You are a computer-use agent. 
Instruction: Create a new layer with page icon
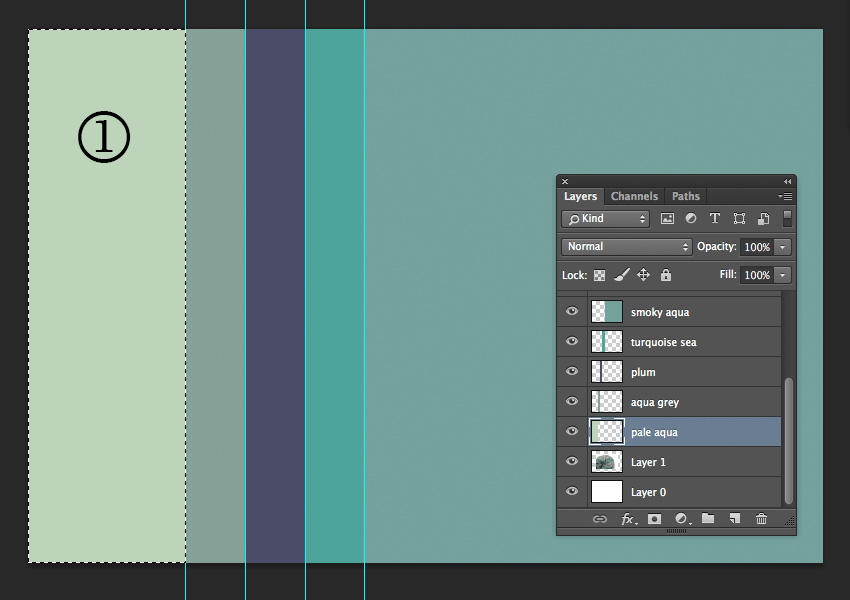pos(735,519)
